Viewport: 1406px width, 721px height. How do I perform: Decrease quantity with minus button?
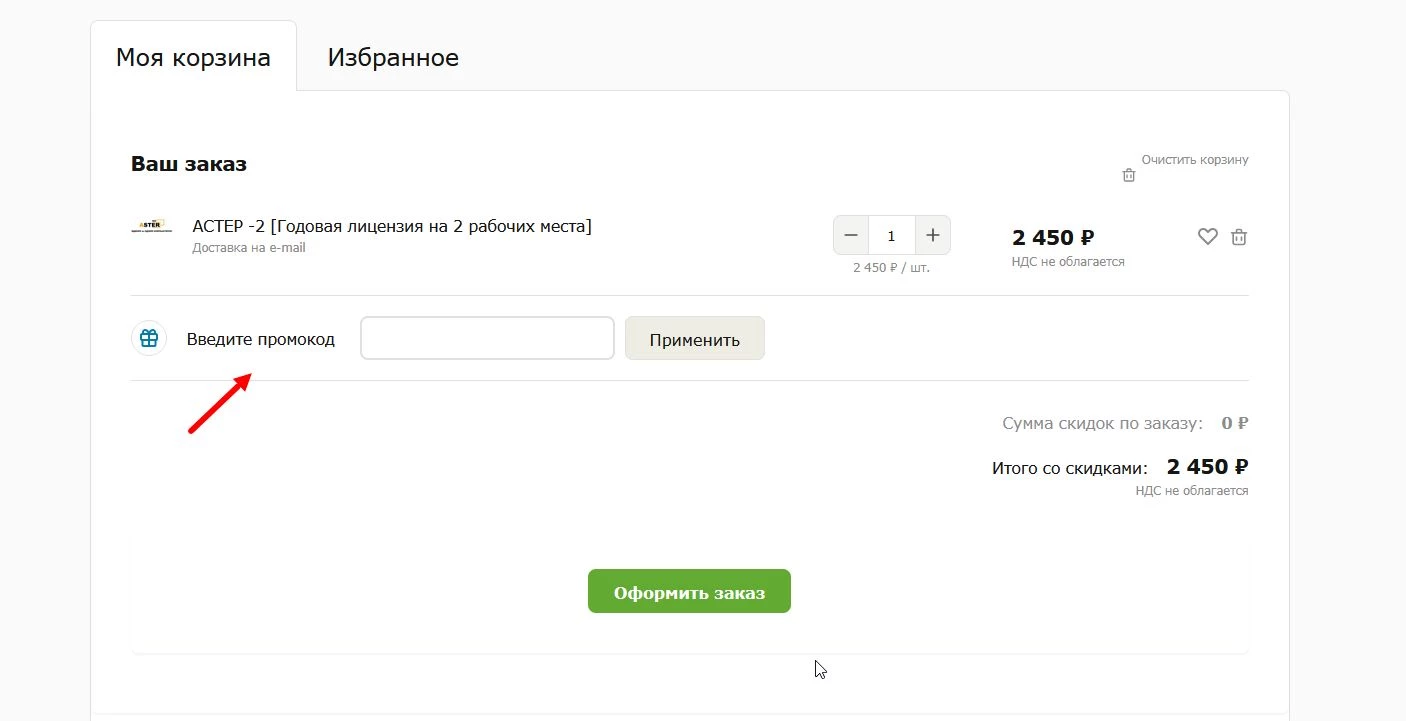tap(851, 235)
